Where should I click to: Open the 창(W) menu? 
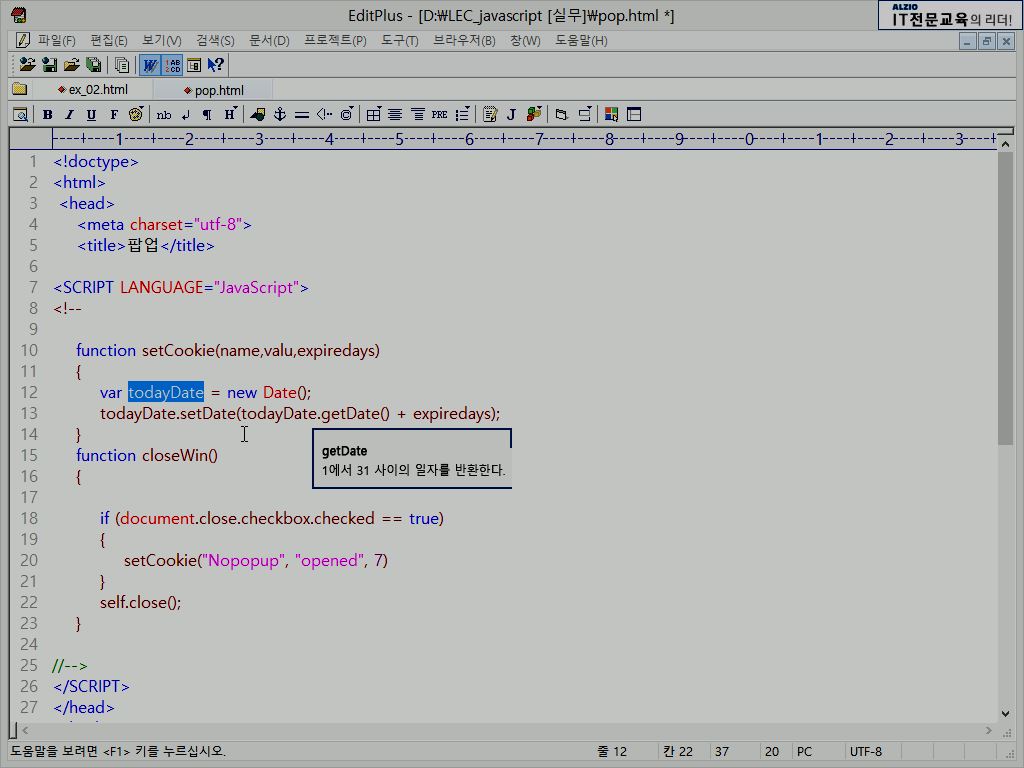[x=525, y=40]
